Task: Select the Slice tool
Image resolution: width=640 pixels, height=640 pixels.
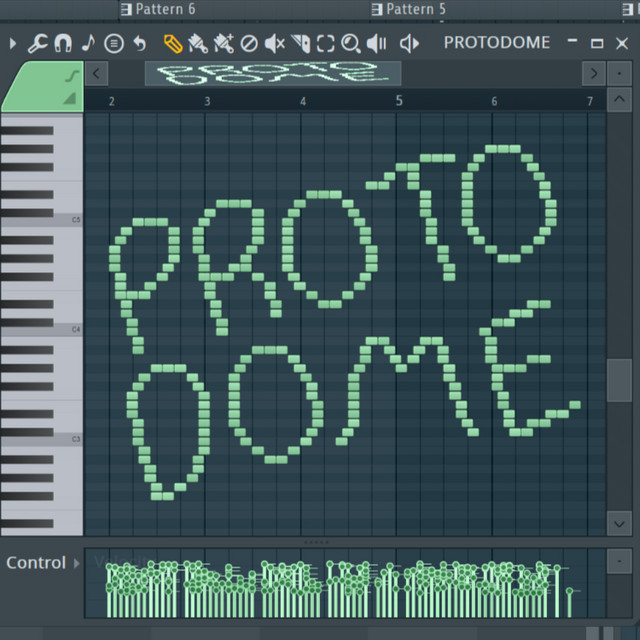Action: [x=300, y=43]
